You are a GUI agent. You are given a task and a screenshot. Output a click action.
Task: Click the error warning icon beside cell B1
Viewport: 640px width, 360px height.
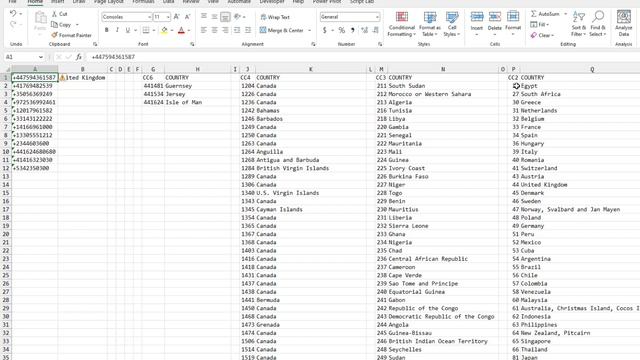[x=62, y=78]
